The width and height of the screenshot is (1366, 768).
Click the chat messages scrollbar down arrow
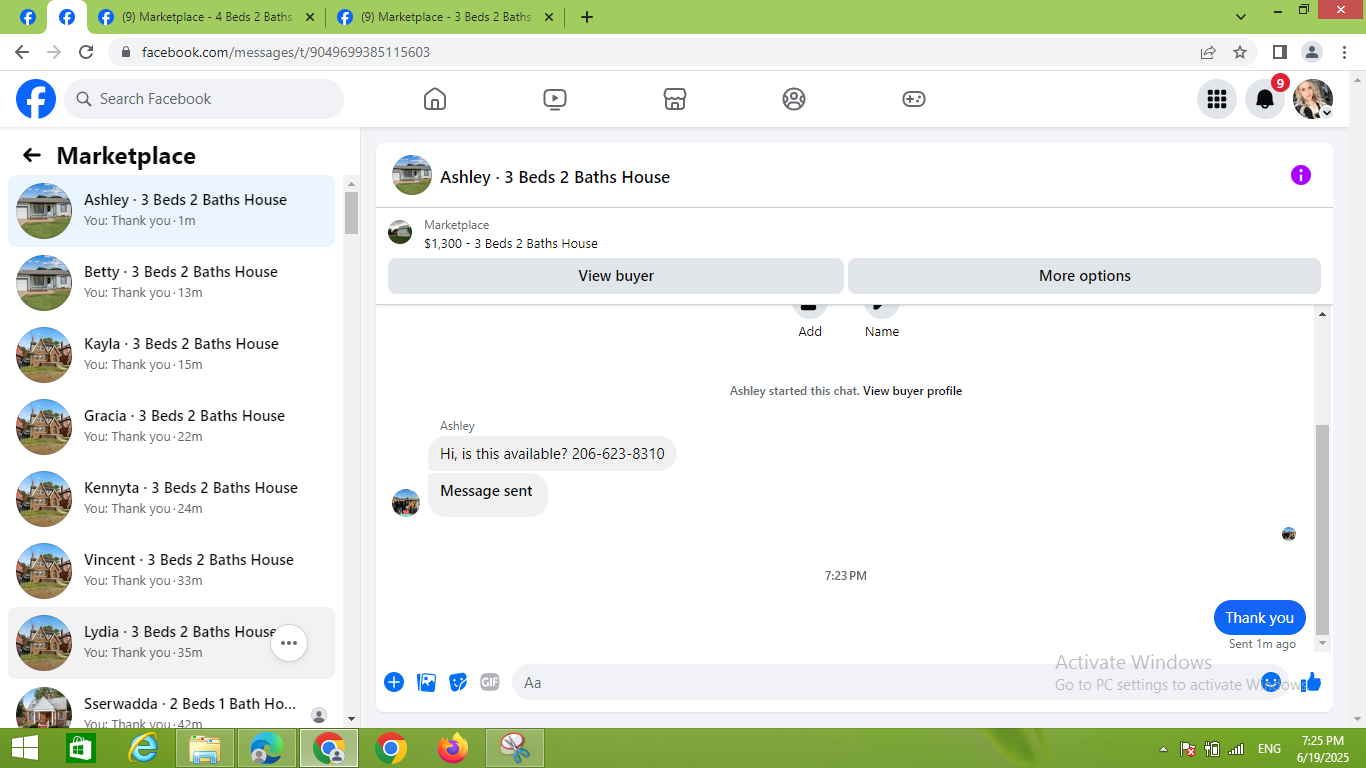coord(1323,643)
